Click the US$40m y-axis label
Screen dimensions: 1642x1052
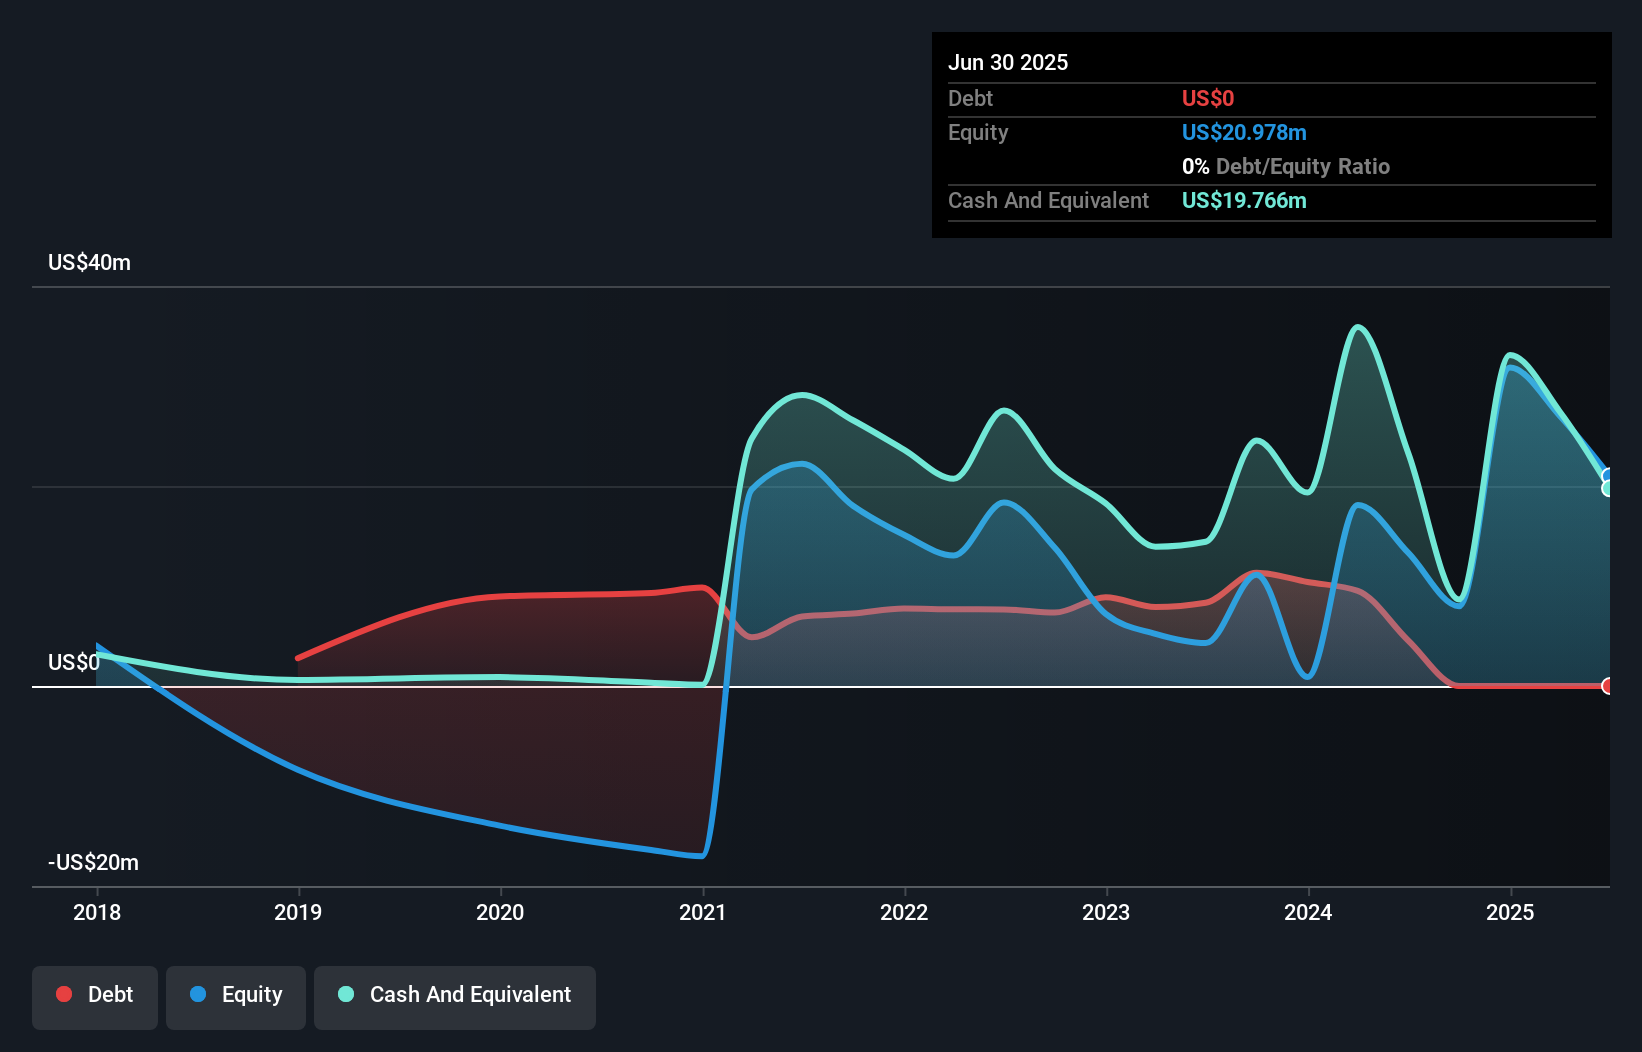[x=89, y=262]
